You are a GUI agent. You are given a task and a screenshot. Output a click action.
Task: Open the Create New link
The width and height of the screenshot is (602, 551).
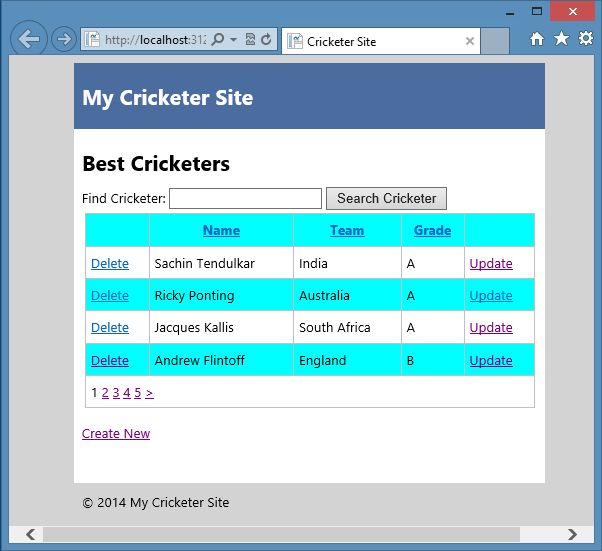tap(116, 434)
